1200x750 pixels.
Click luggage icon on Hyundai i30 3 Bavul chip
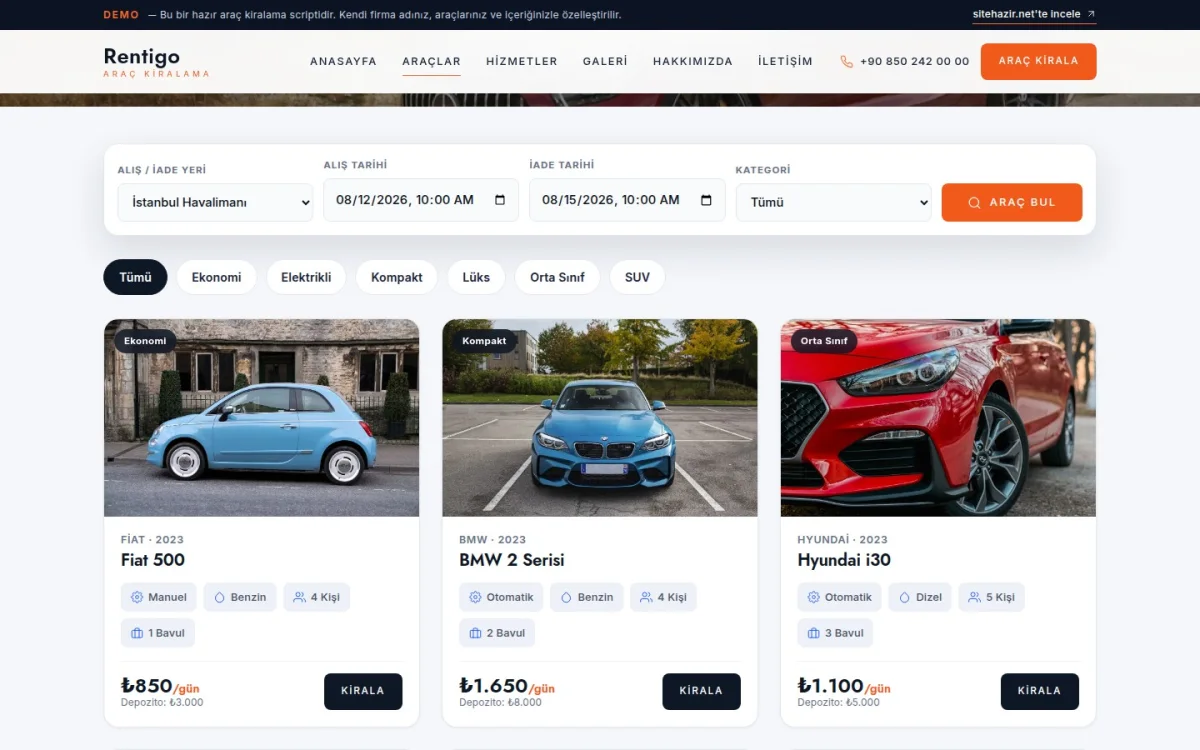tap(813, 633)
